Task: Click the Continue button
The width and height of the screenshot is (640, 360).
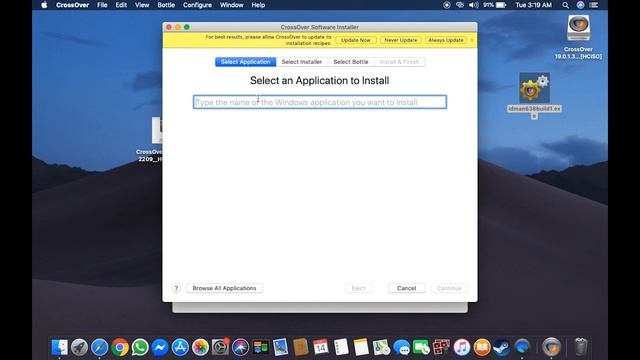Action: click(449, 288)
